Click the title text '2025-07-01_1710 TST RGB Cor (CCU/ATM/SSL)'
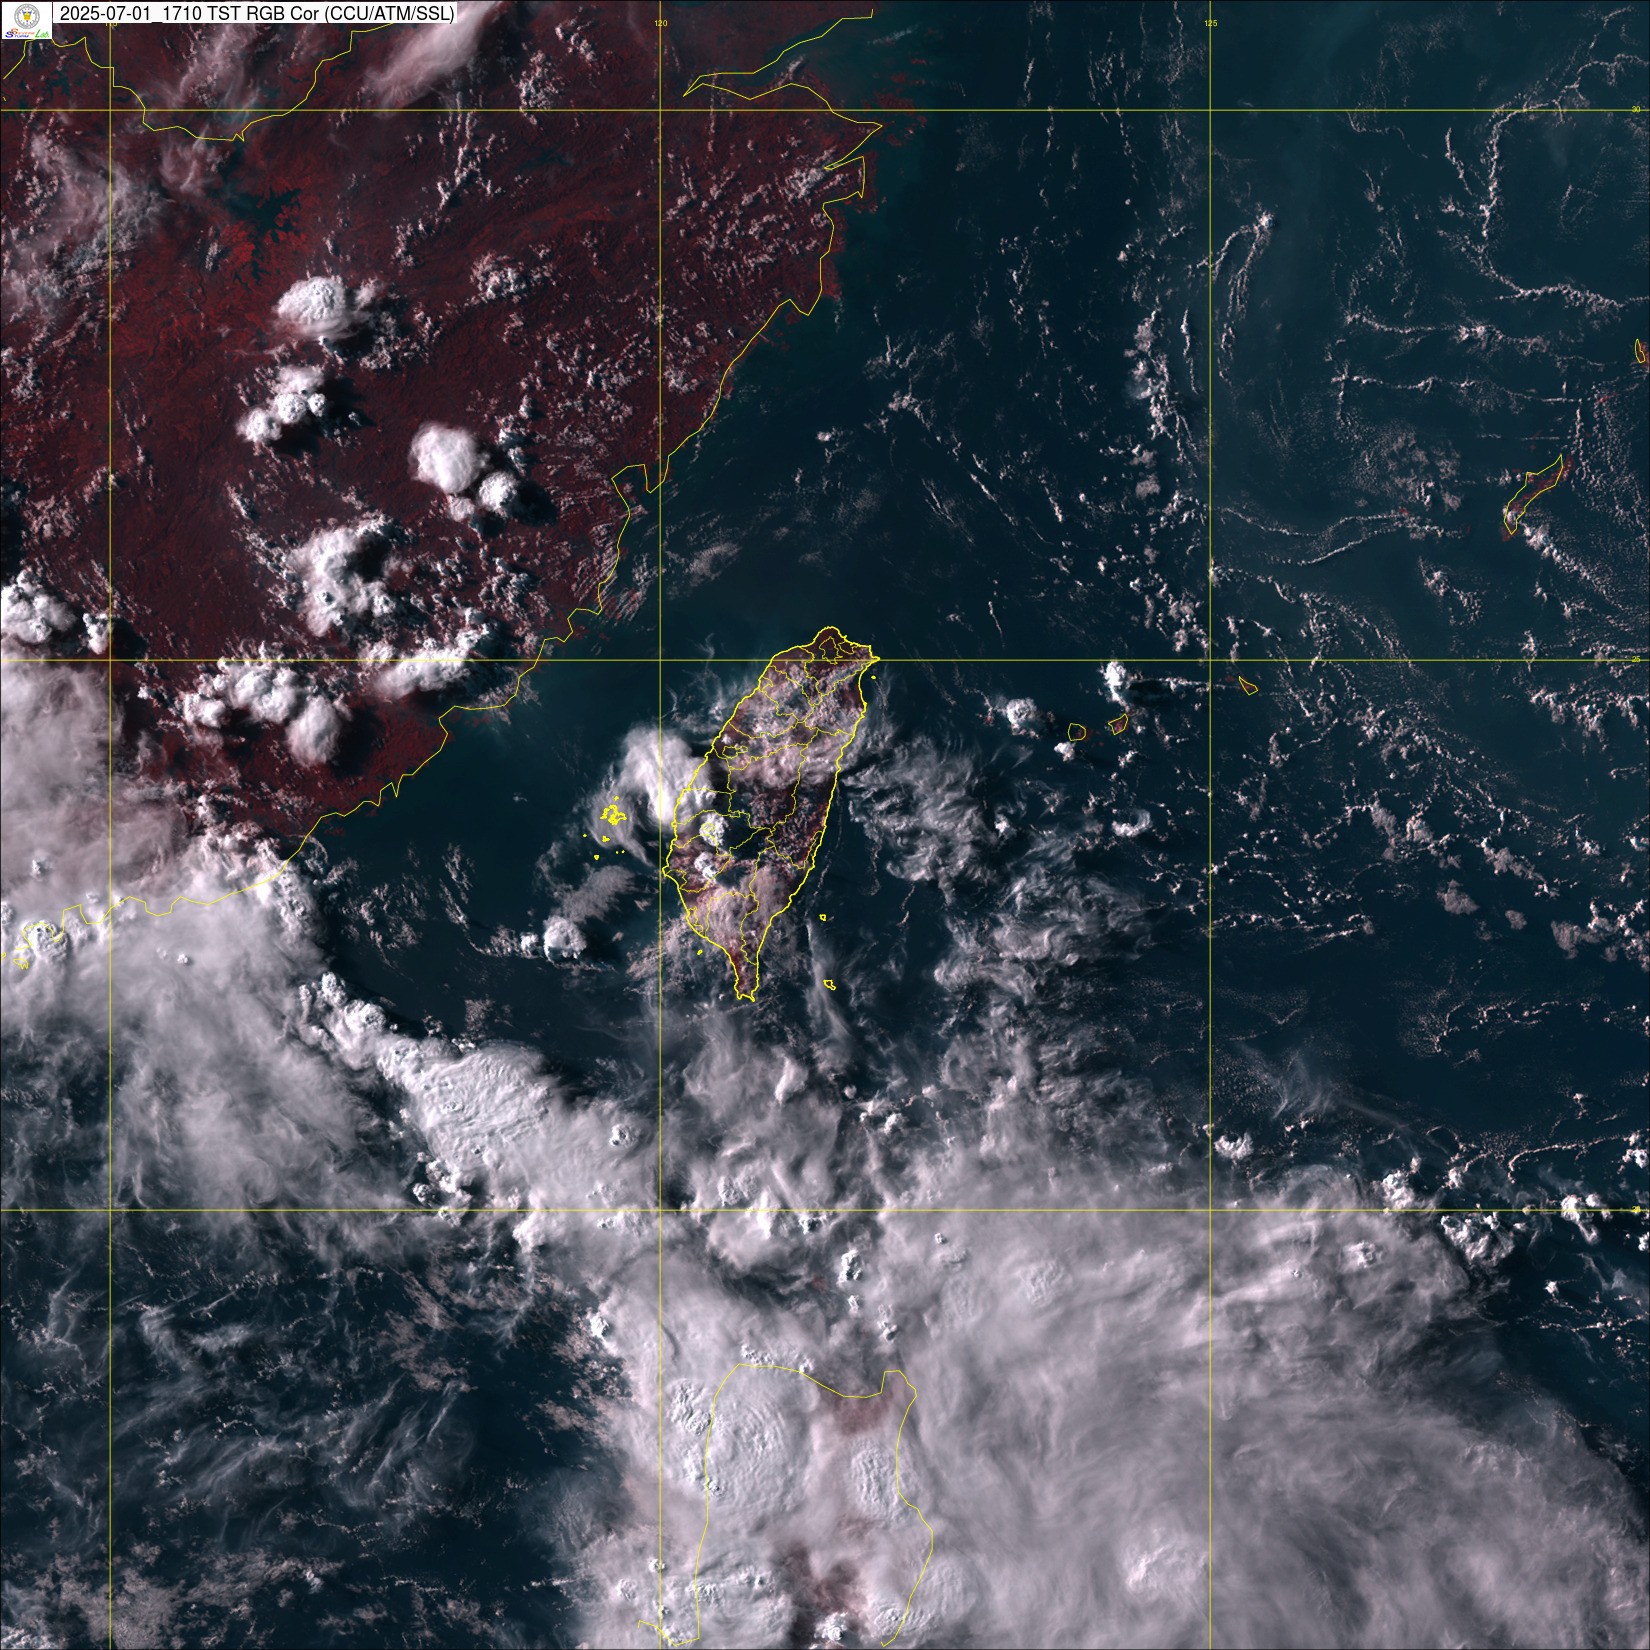The image size is (1650, 1650). [256, 13]
